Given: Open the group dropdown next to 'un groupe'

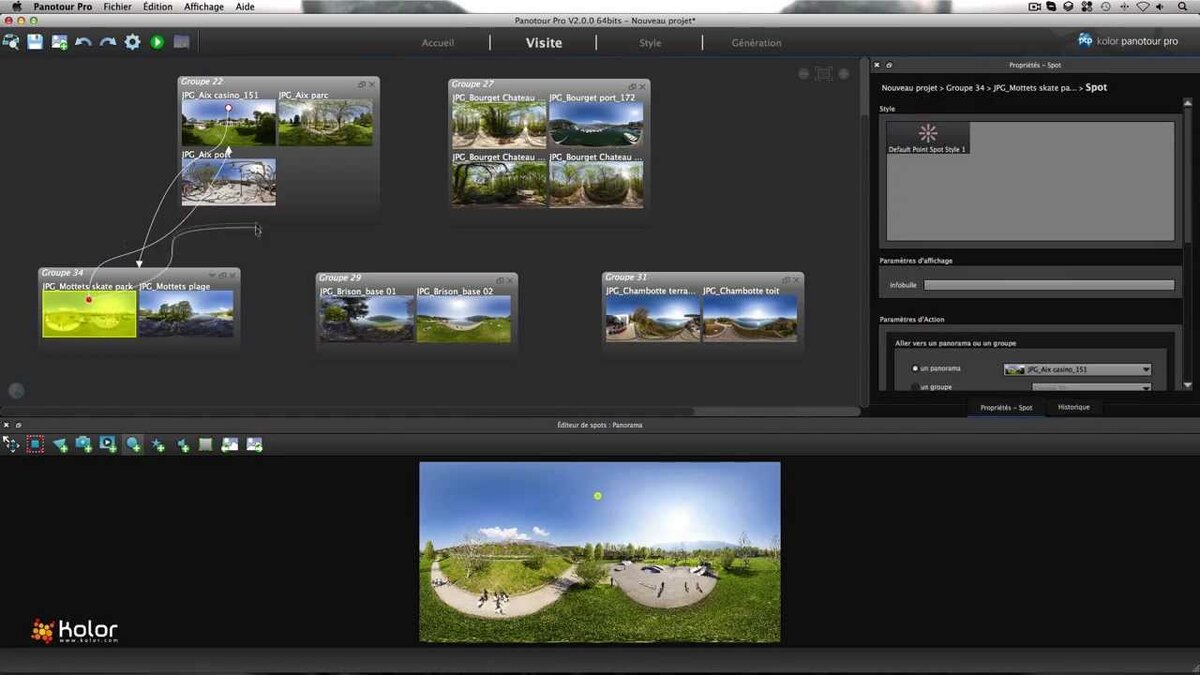Looking at the screenshot, I should (1091, 387).
